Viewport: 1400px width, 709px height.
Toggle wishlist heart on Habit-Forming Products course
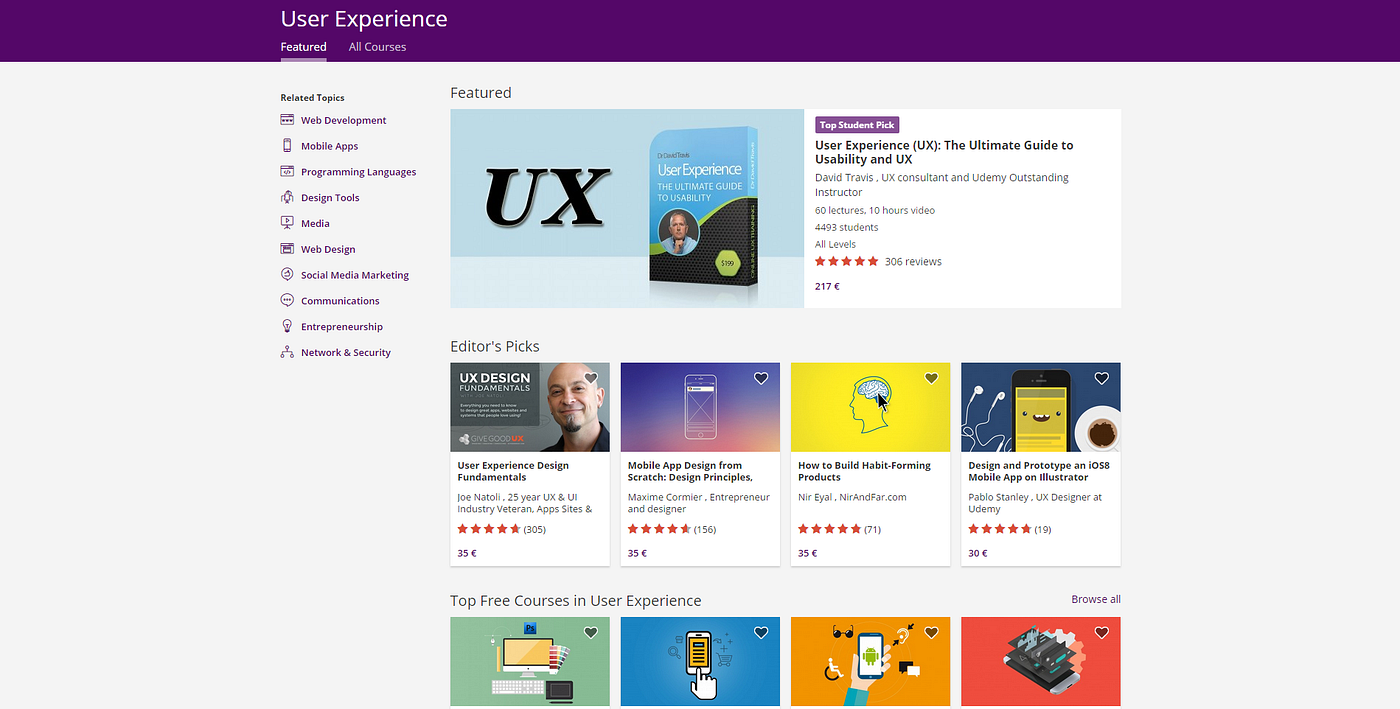point(931,378)
